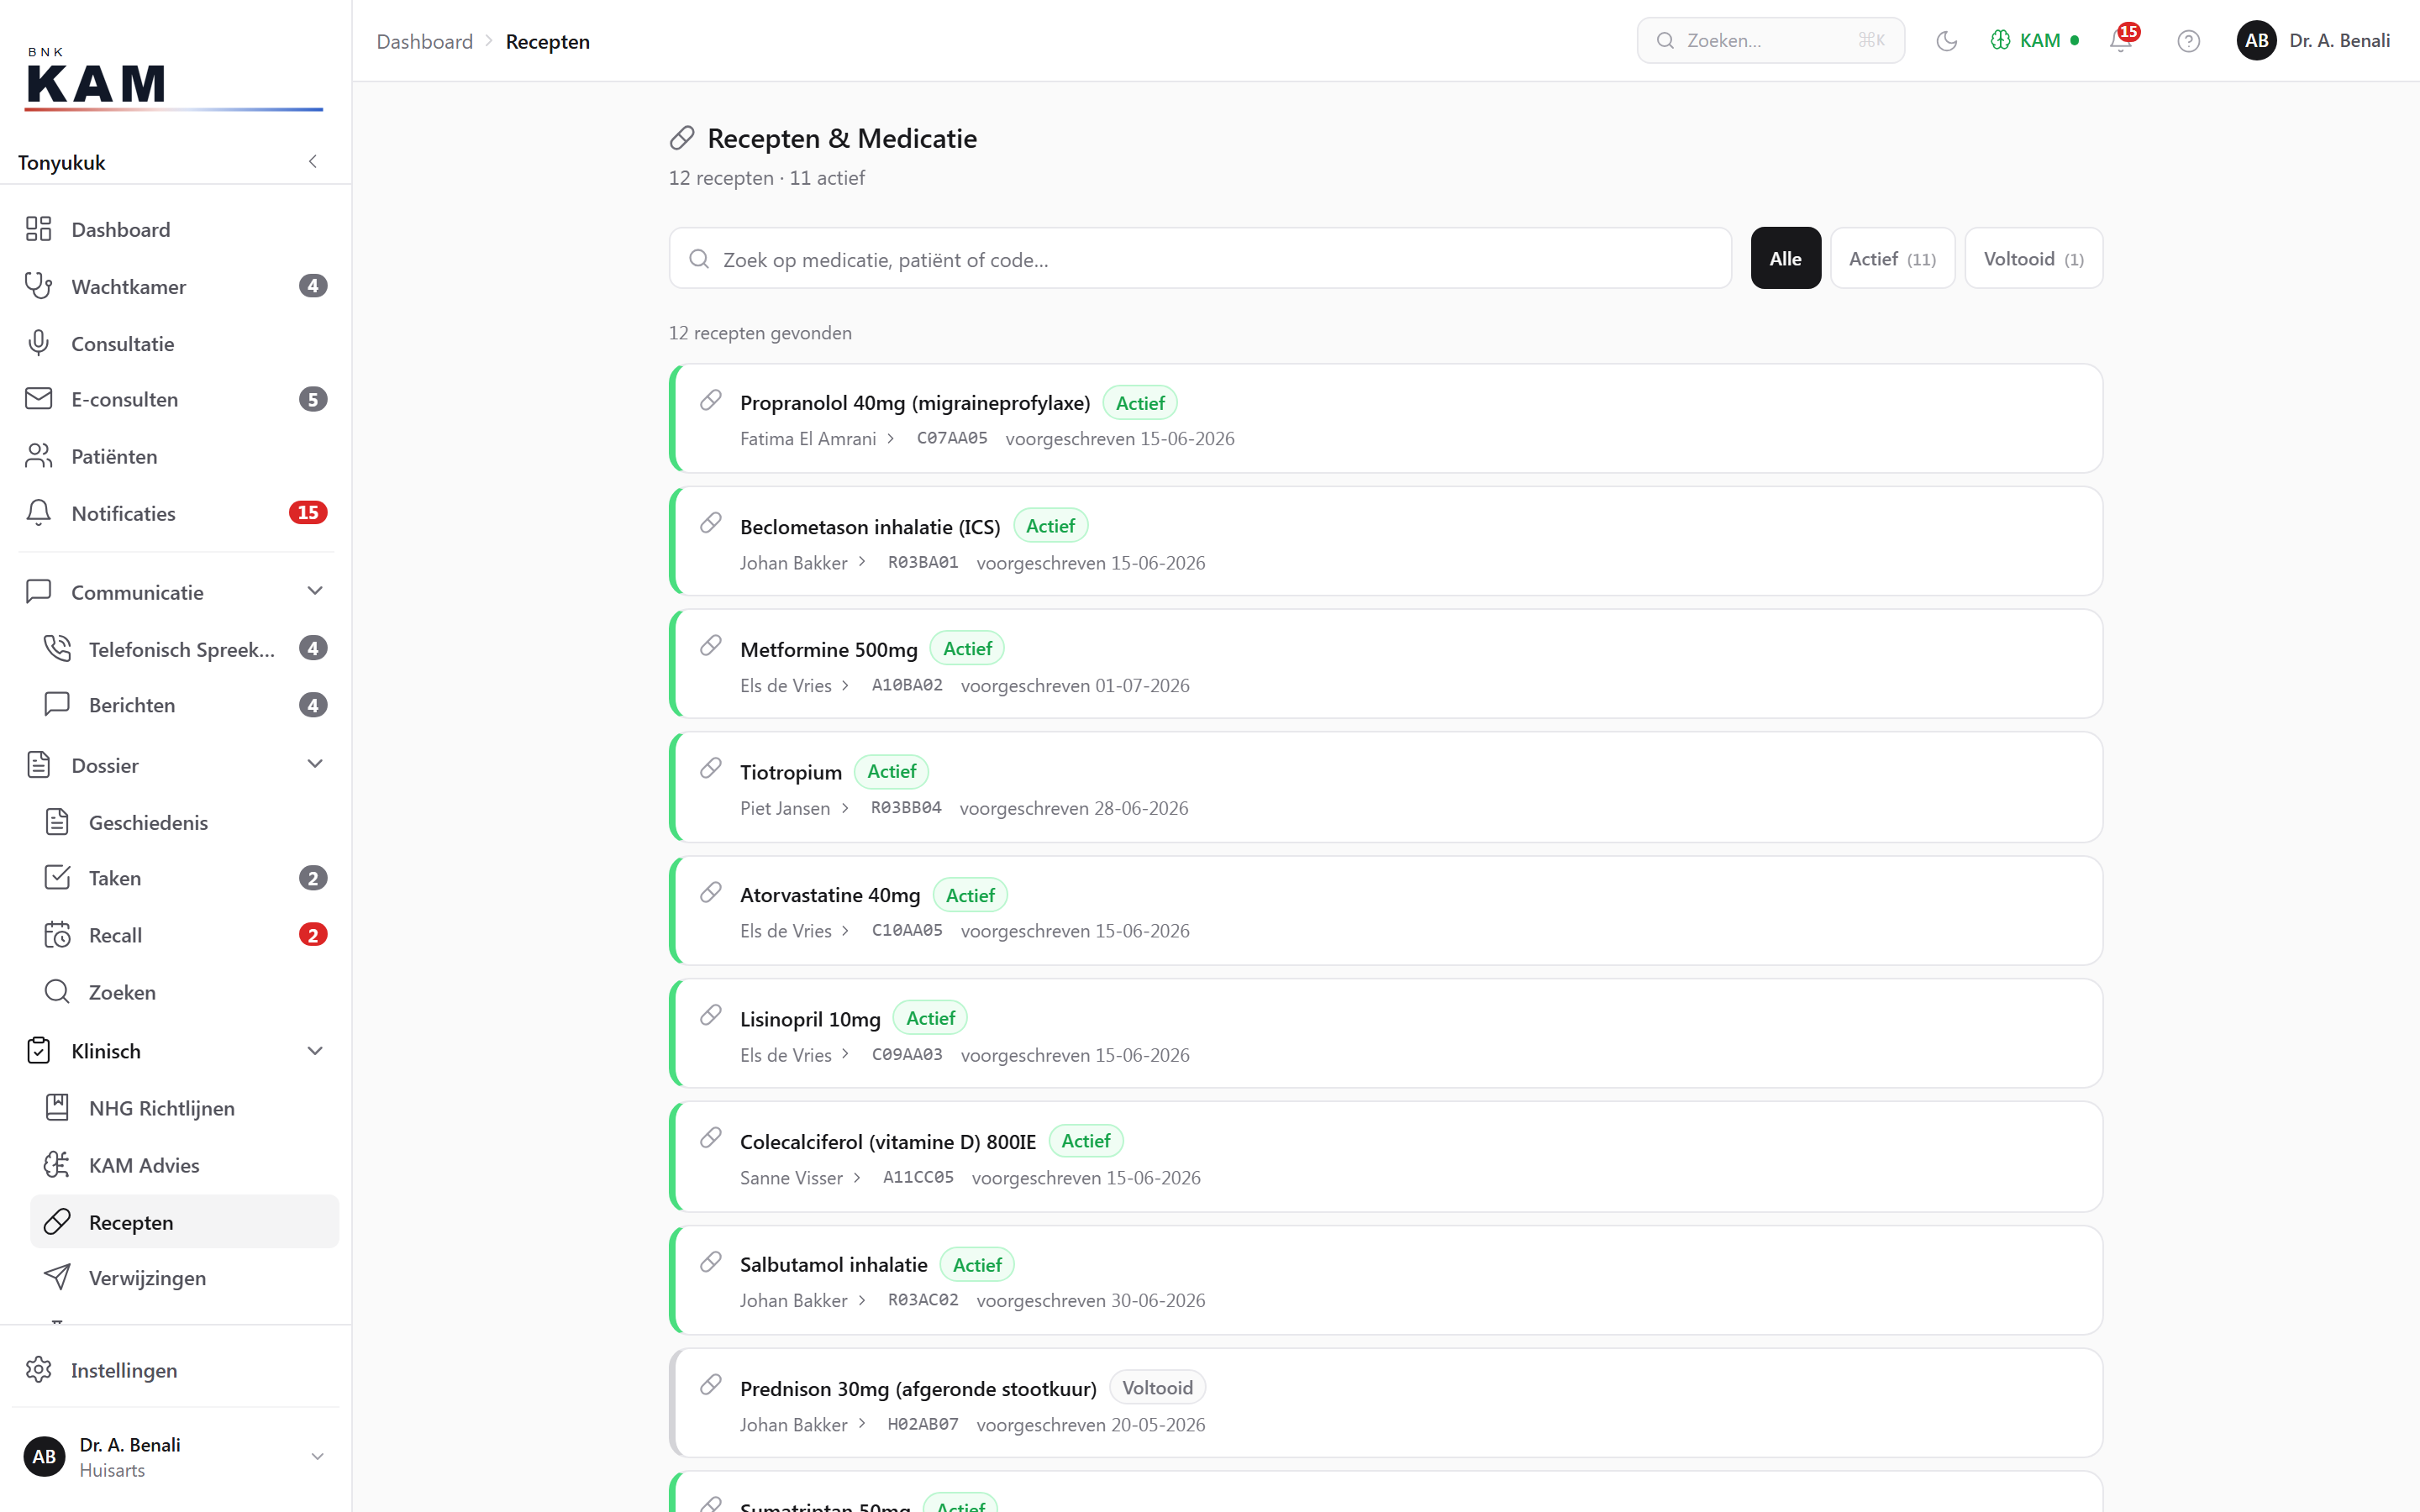Open Consultatie microphone item

pyautogui.click(x=176, y=343)
